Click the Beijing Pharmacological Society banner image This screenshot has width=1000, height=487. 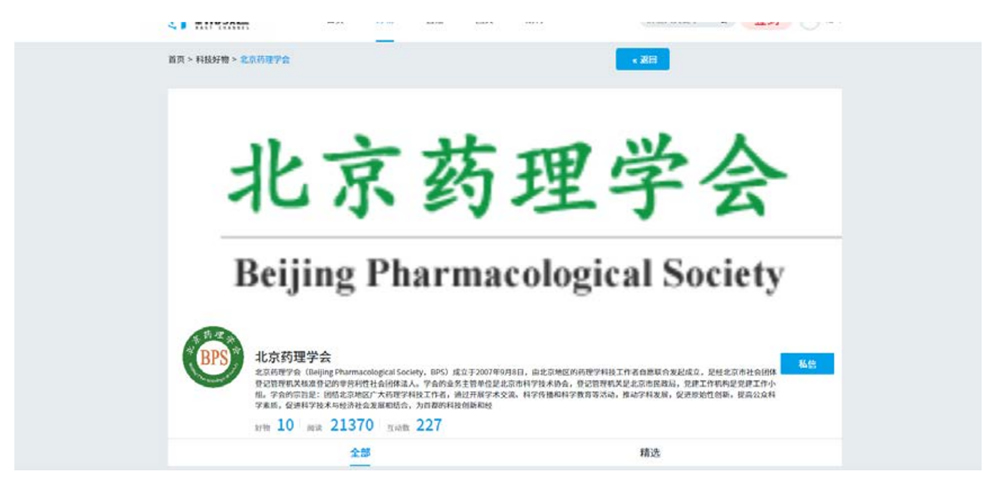504,210
